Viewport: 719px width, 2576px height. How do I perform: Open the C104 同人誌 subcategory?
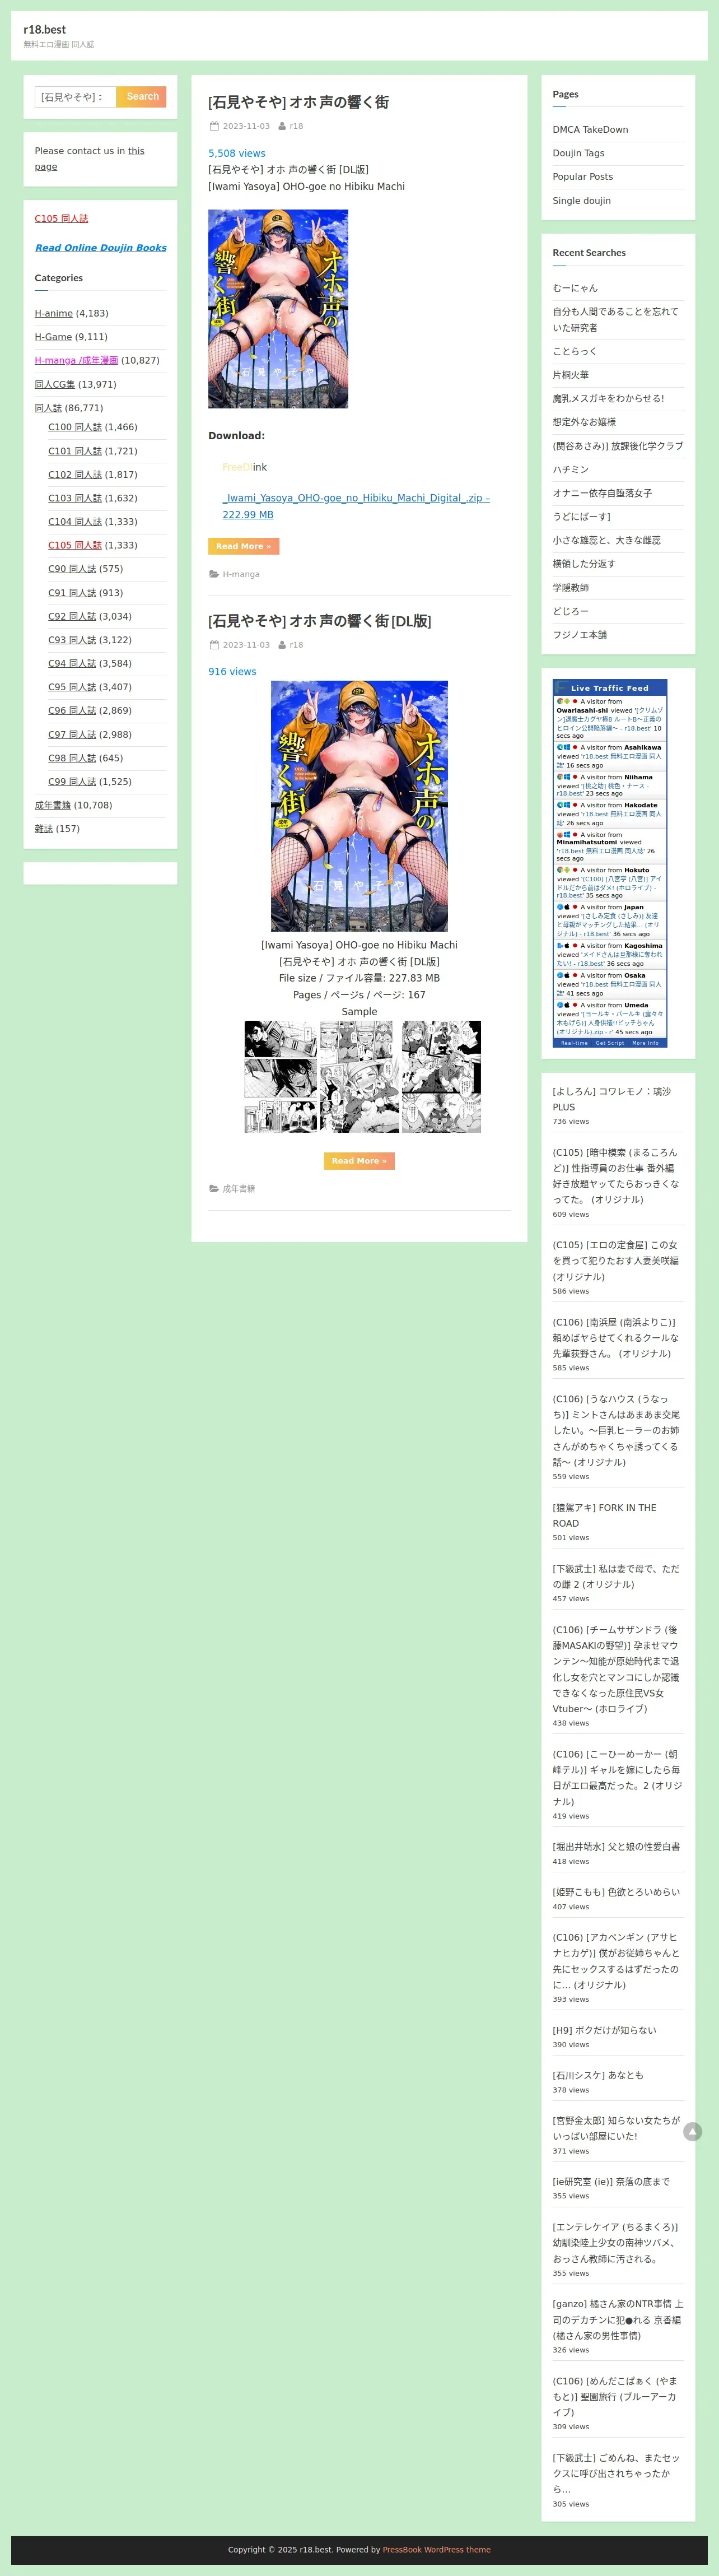pos(75,522)
